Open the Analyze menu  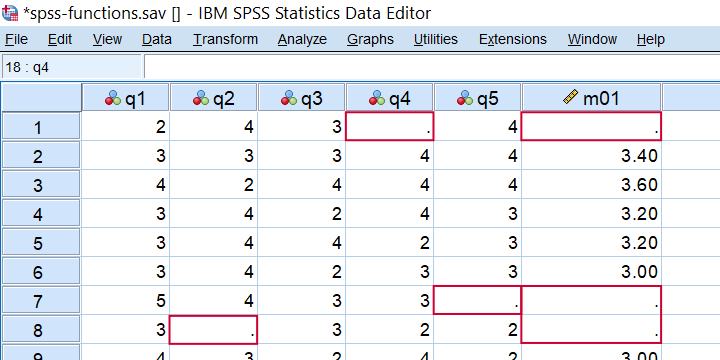pyautogui.click(x=302, y=39)
